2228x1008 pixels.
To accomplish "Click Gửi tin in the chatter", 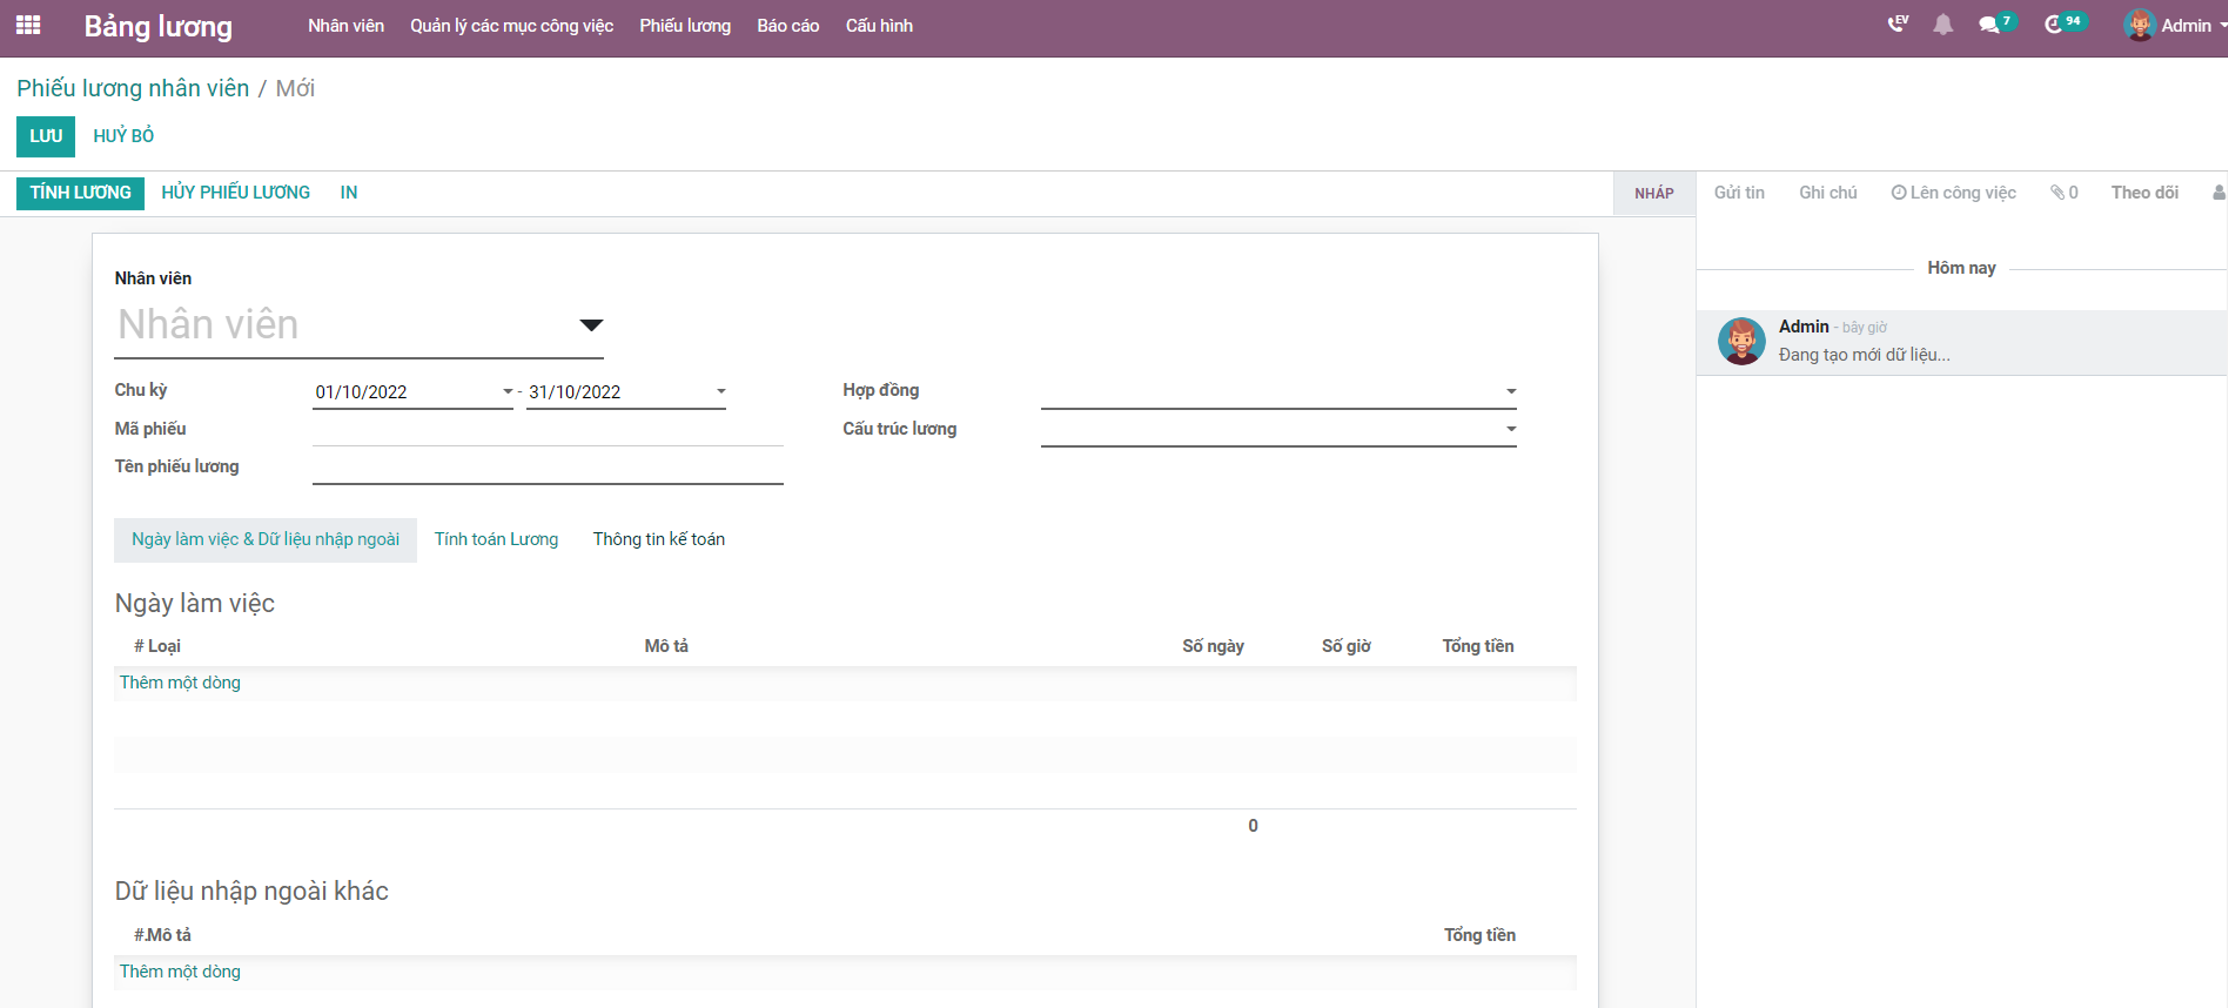I will tap(1739, 192).
